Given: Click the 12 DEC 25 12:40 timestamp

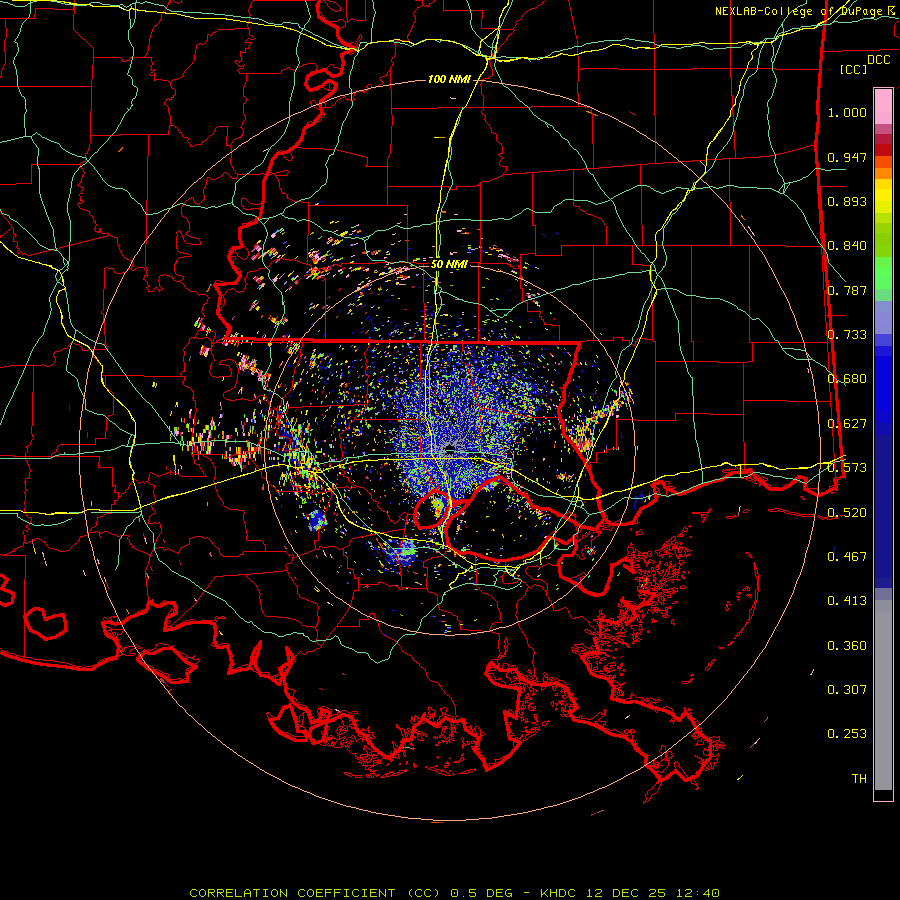Looking at the screenshot, I should [653, 893].
